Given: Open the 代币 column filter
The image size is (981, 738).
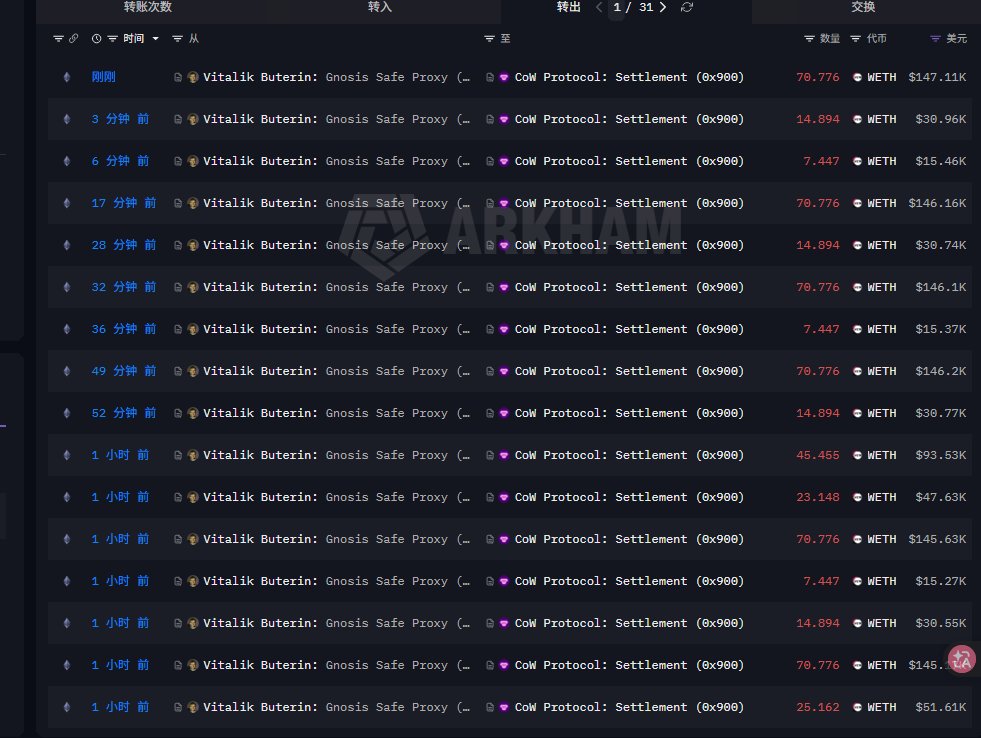Looking at the screenshot, I should tap(855, 39).
